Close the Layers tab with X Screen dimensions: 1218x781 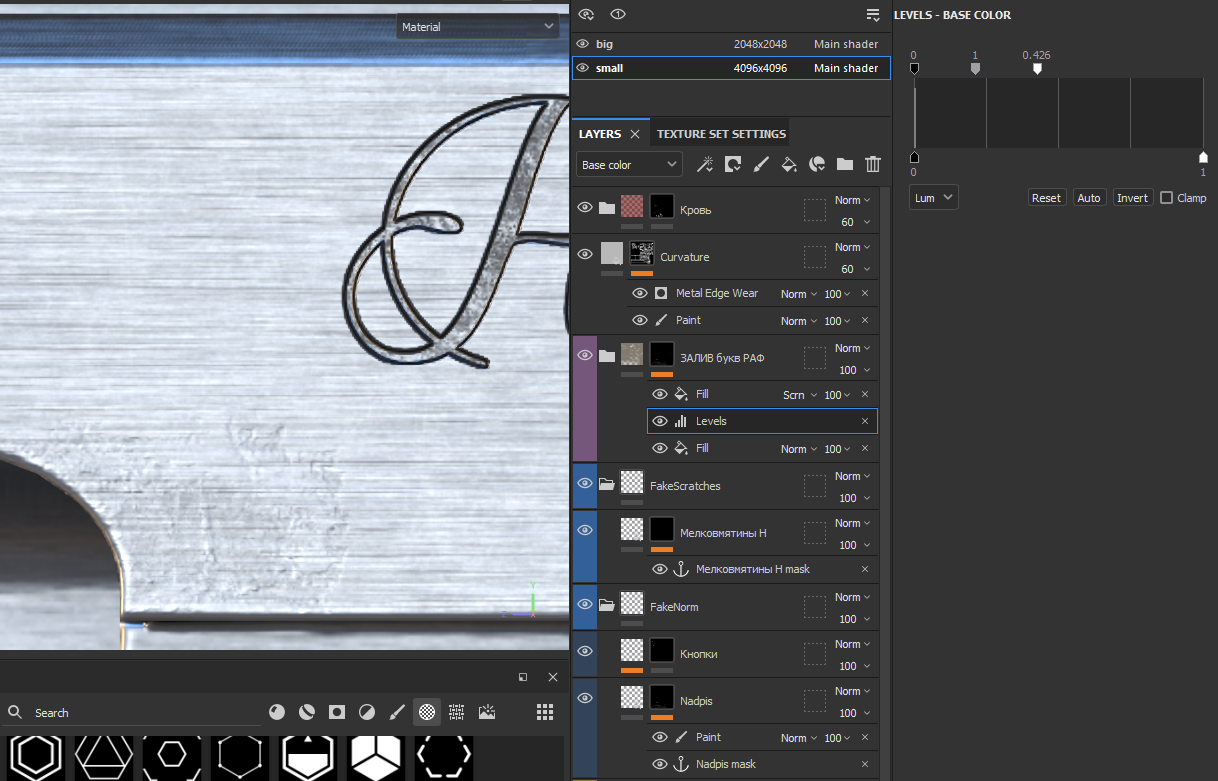[634, 134]
